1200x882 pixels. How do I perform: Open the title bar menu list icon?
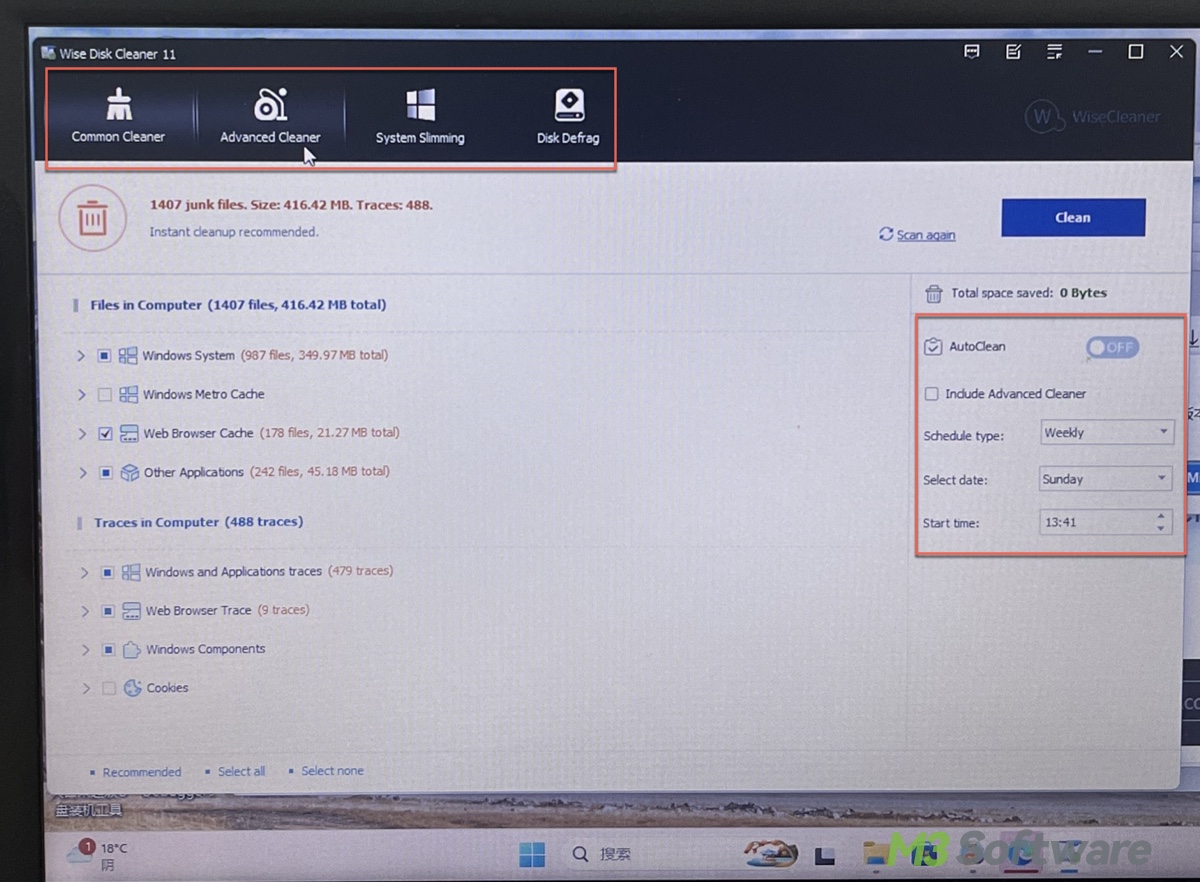1054,52
